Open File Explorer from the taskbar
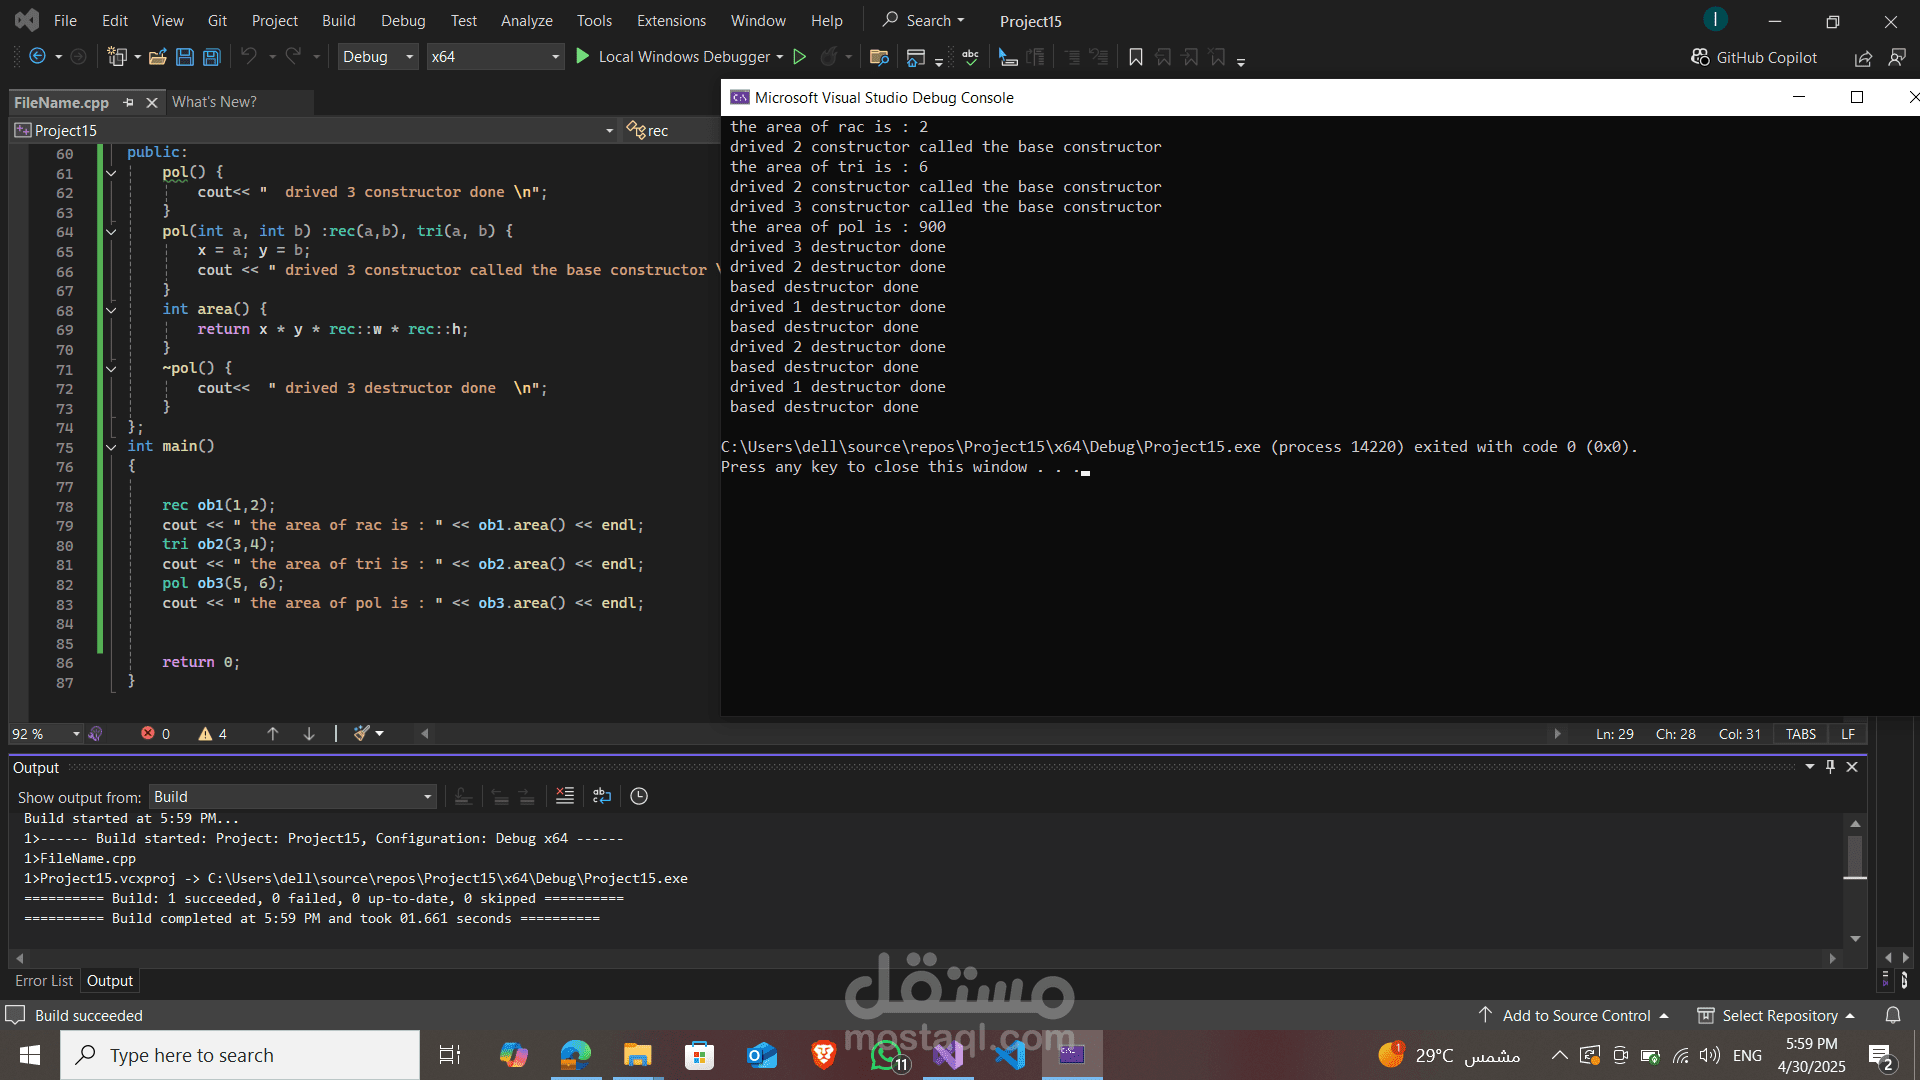The width and height of the screenshot is (1920, 1080). point(637,1055)
